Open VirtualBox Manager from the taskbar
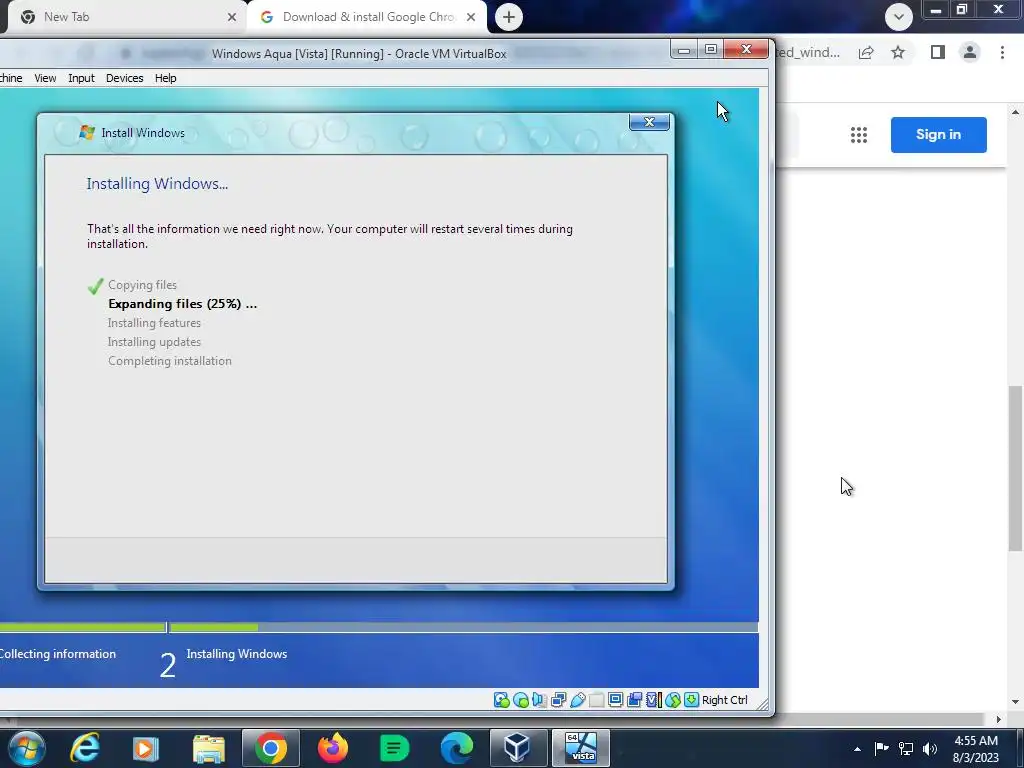This screenshot has width=1024, height=768. click(518, 748)
